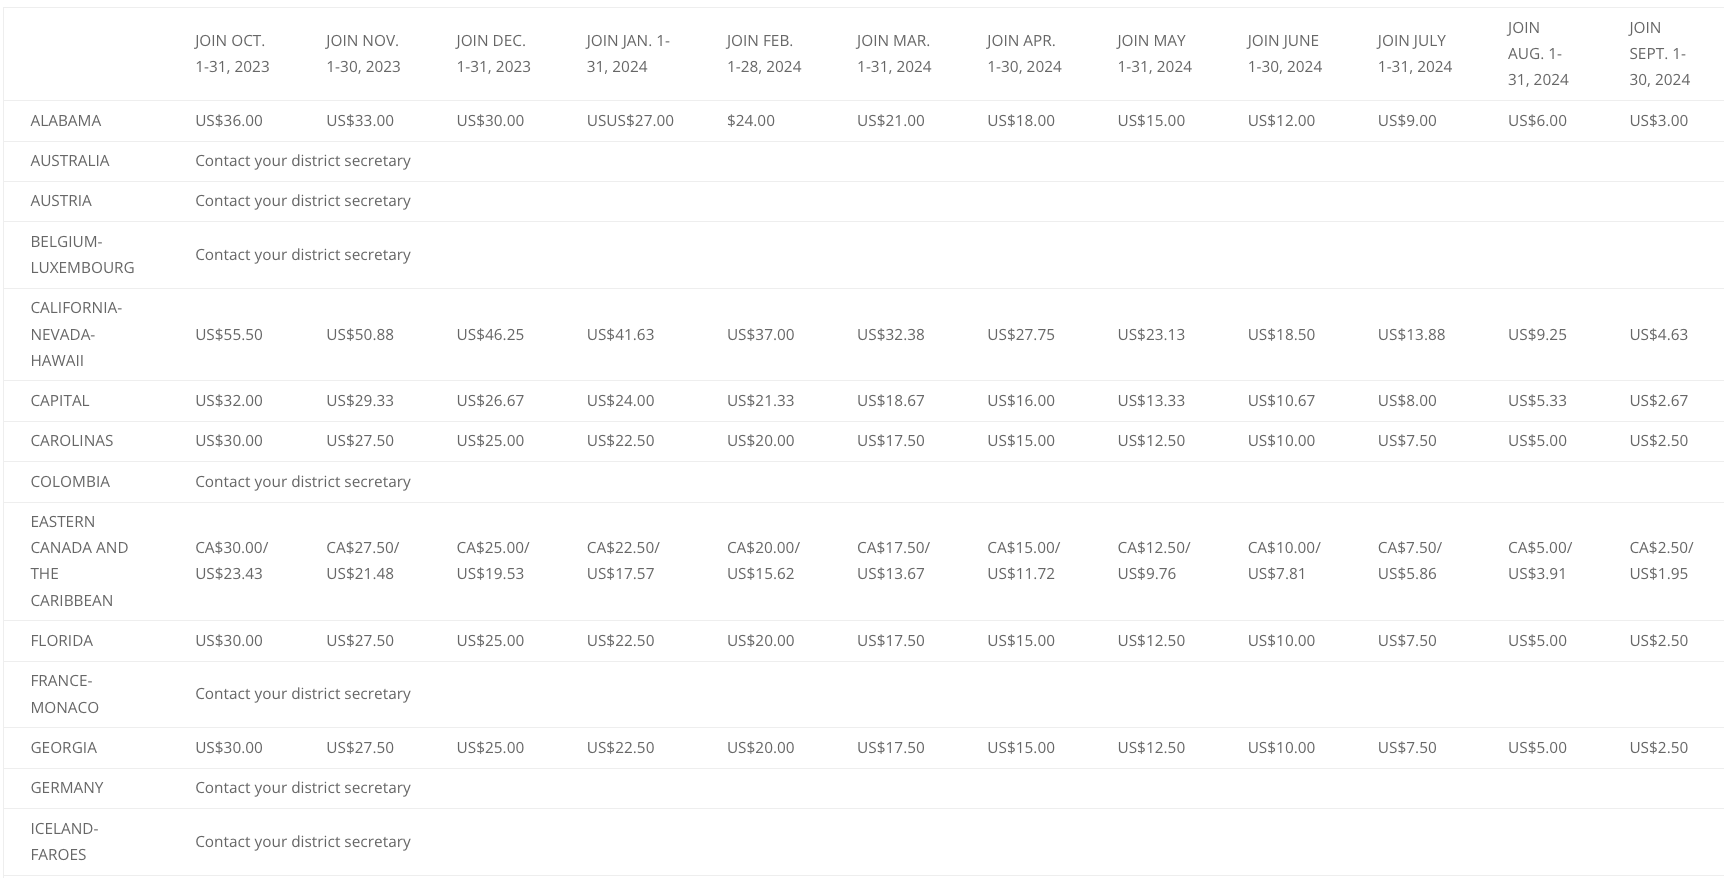Click the BELGIUM-LUXEMBOURG district name
Viewport: 1724px width, 878px height.
click(82, 255)
